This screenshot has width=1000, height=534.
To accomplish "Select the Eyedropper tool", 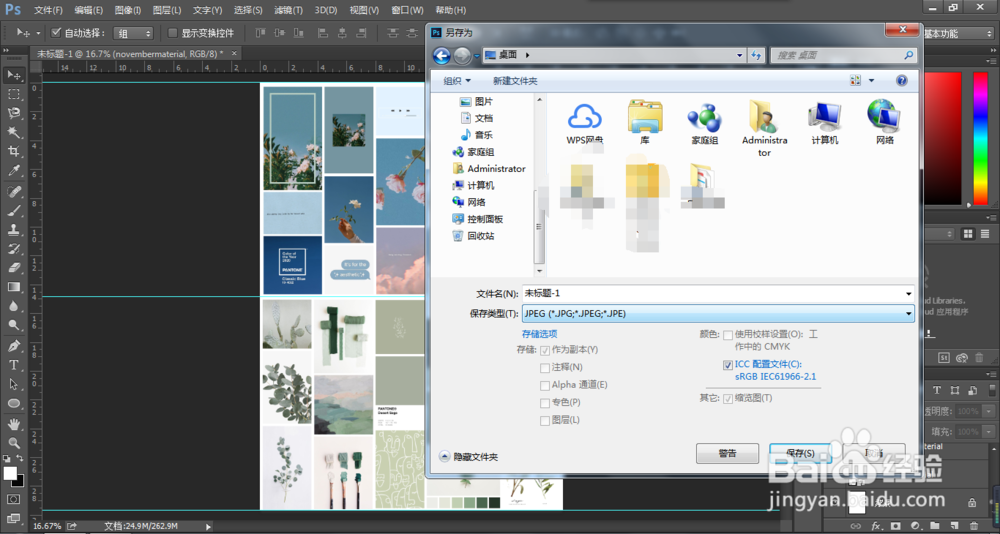I will pyautogui.click(x=13, y=170).
